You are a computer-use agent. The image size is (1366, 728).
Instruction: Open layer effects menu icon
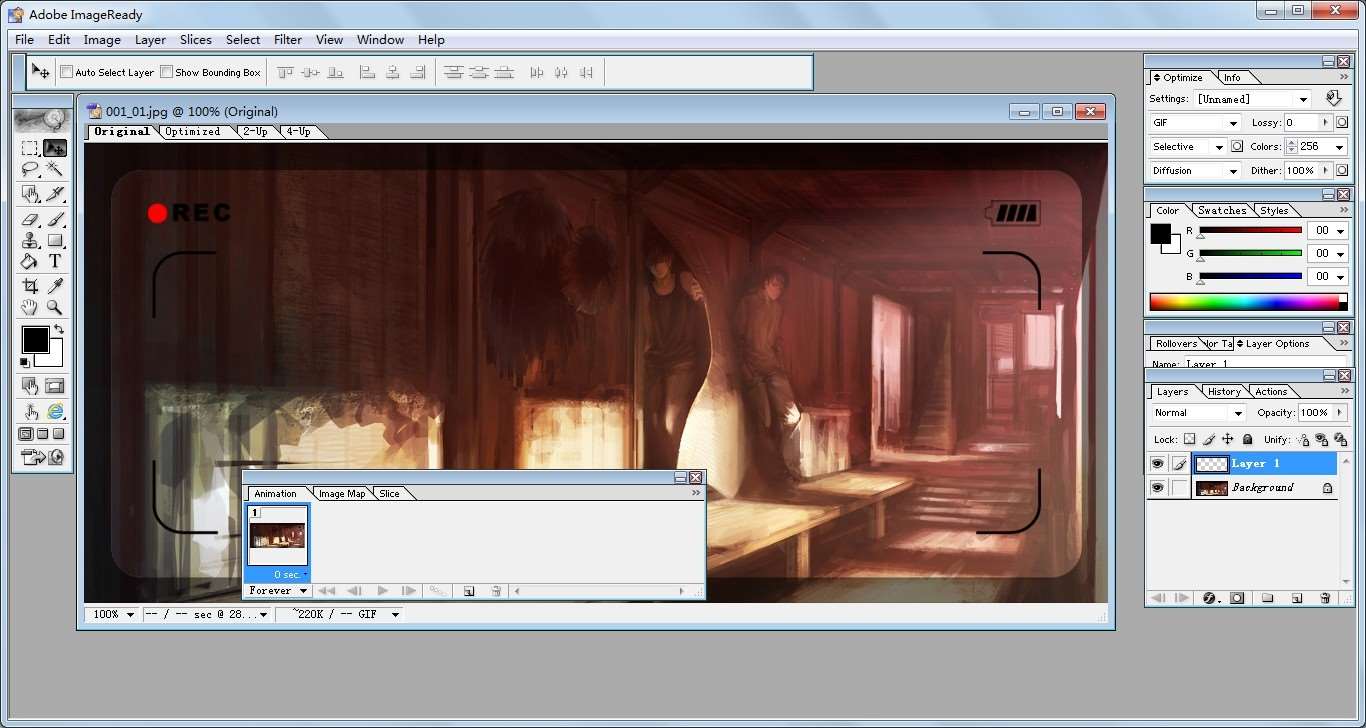click(x=1209, y=598)
